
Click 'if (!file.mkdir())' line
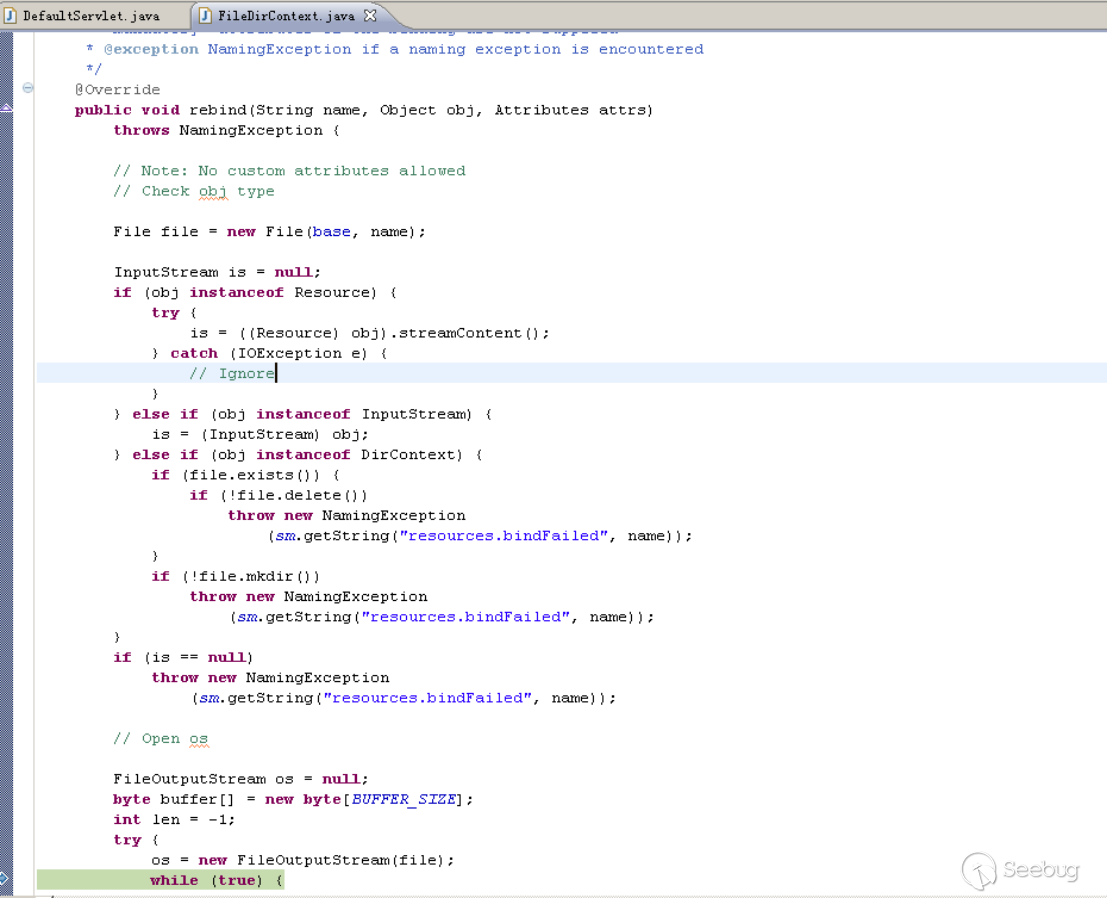235,576
